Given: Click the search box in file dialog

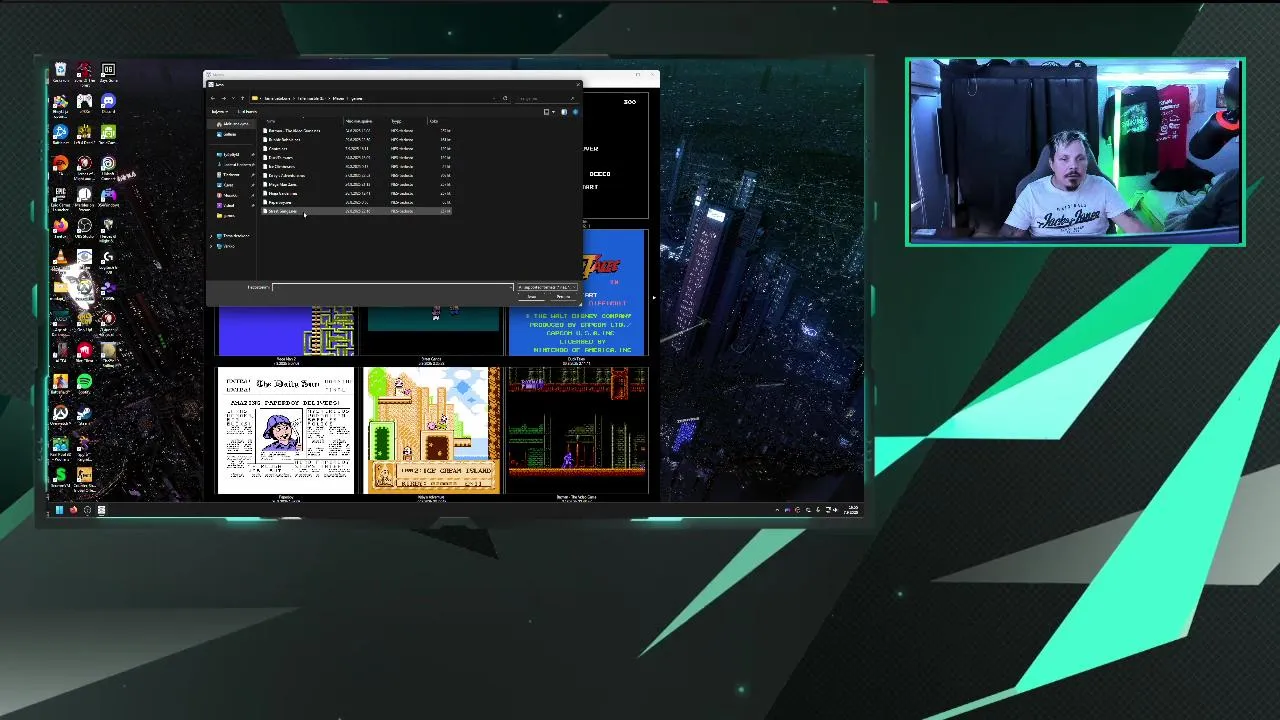Looking at the screenshot, I should pos(545,98).
